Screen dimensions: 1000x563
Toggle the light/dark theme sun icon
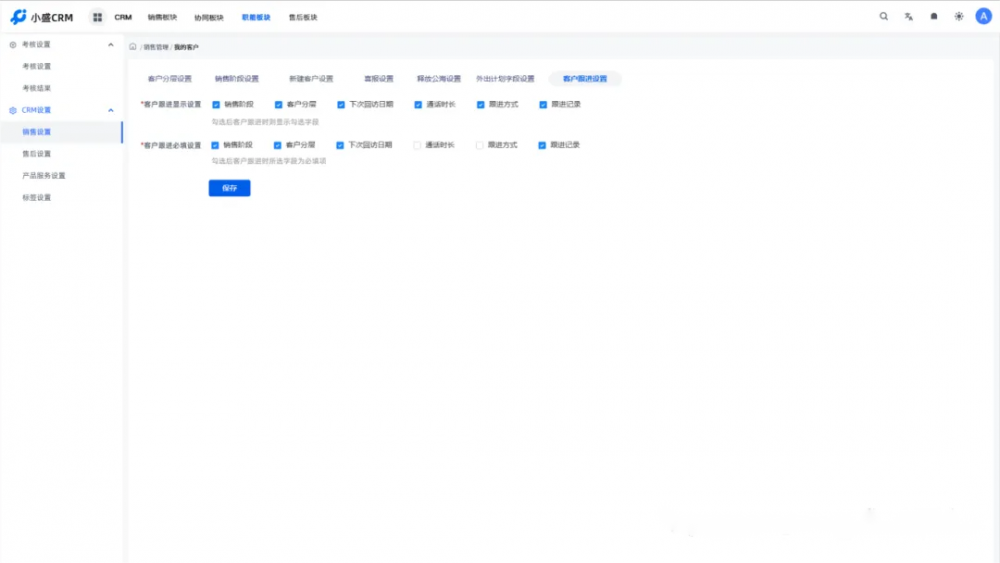(x=959, y=17)
